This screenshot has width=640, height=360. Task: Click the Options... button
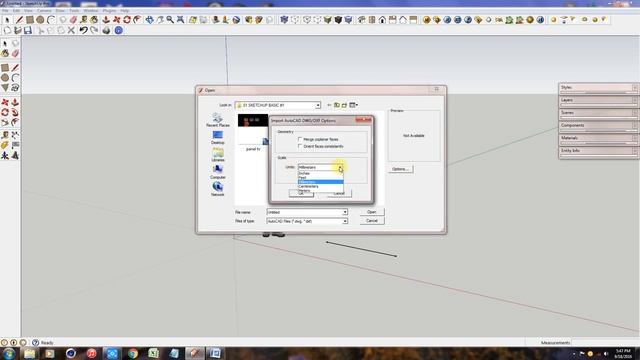coord(400,169)
